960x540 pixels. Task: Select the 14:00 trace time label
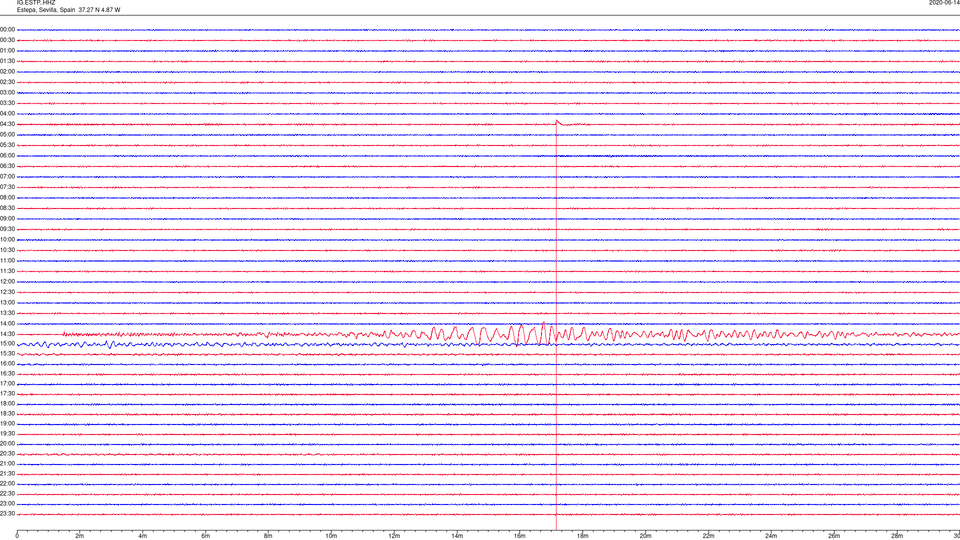(7, 323)
